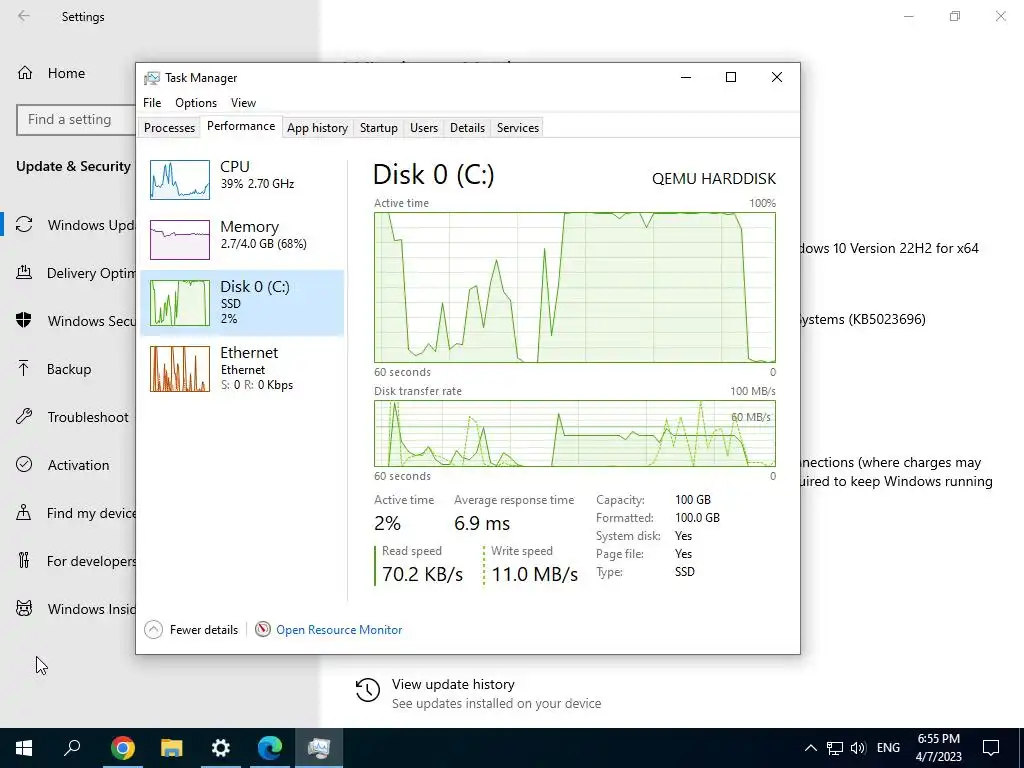Viewport: 1024px width, 768px height.
Task: Switch to the Users tab
Action: point(424,128)
